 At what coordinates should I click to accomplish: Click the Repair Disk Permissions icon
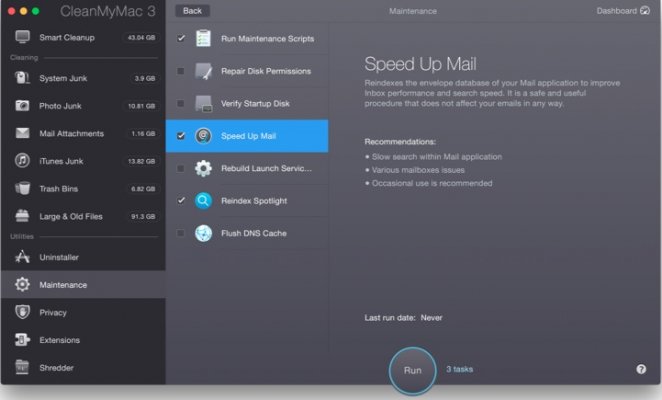[203, 71]
